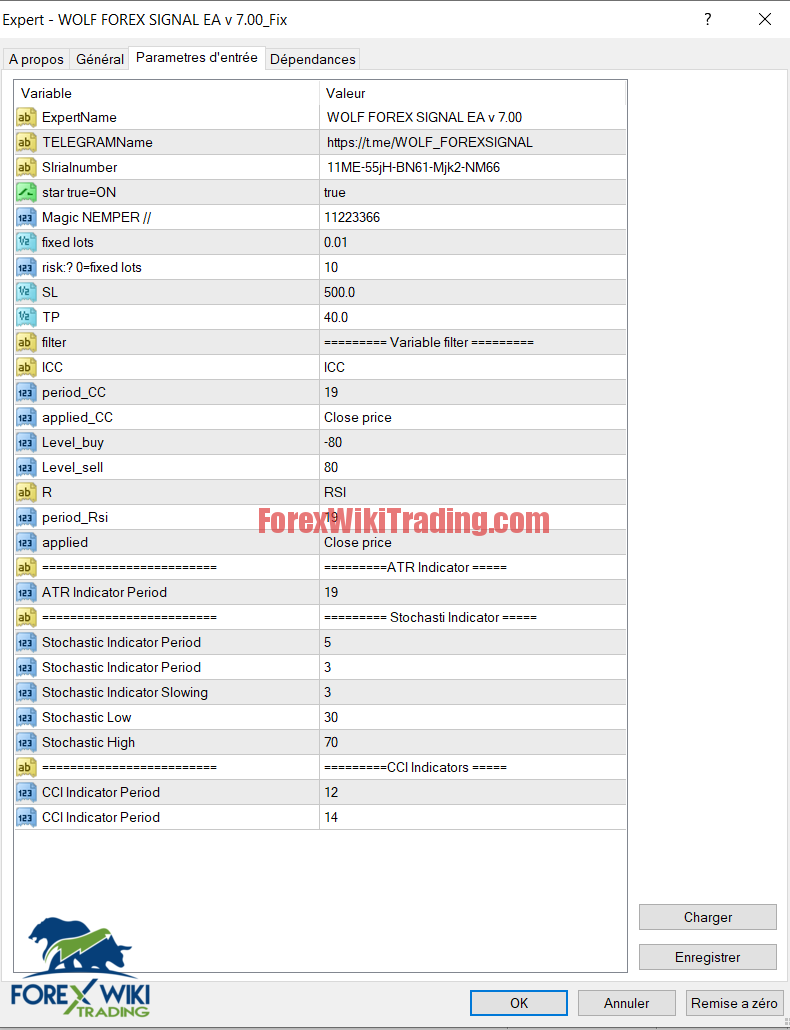
Task: Edit the ExpertName value field
Action: pyautogui.click(x=473, y=118)
